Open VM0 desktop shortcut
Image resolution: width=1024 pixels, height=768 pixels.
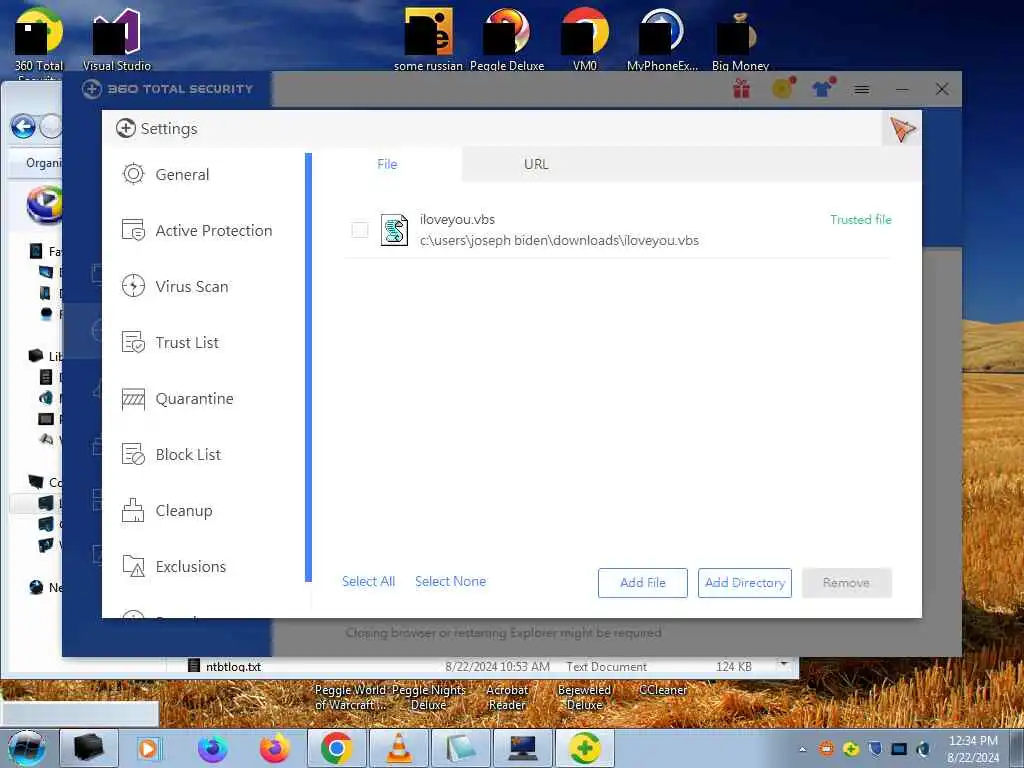tap(584, 39)
